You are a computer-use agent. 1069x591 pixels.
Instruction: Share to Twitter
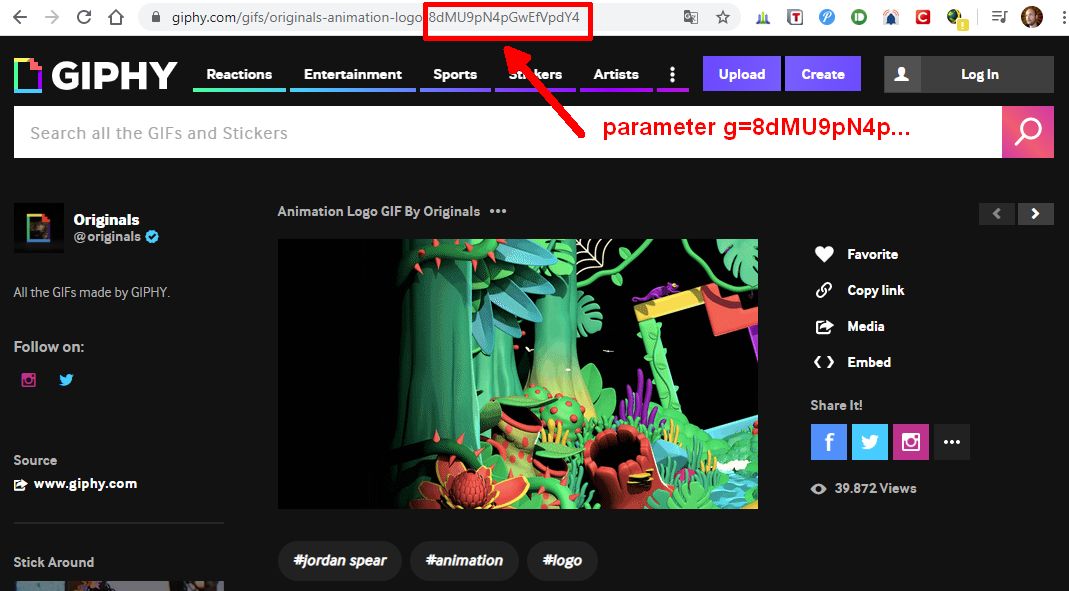pos(870,442)
